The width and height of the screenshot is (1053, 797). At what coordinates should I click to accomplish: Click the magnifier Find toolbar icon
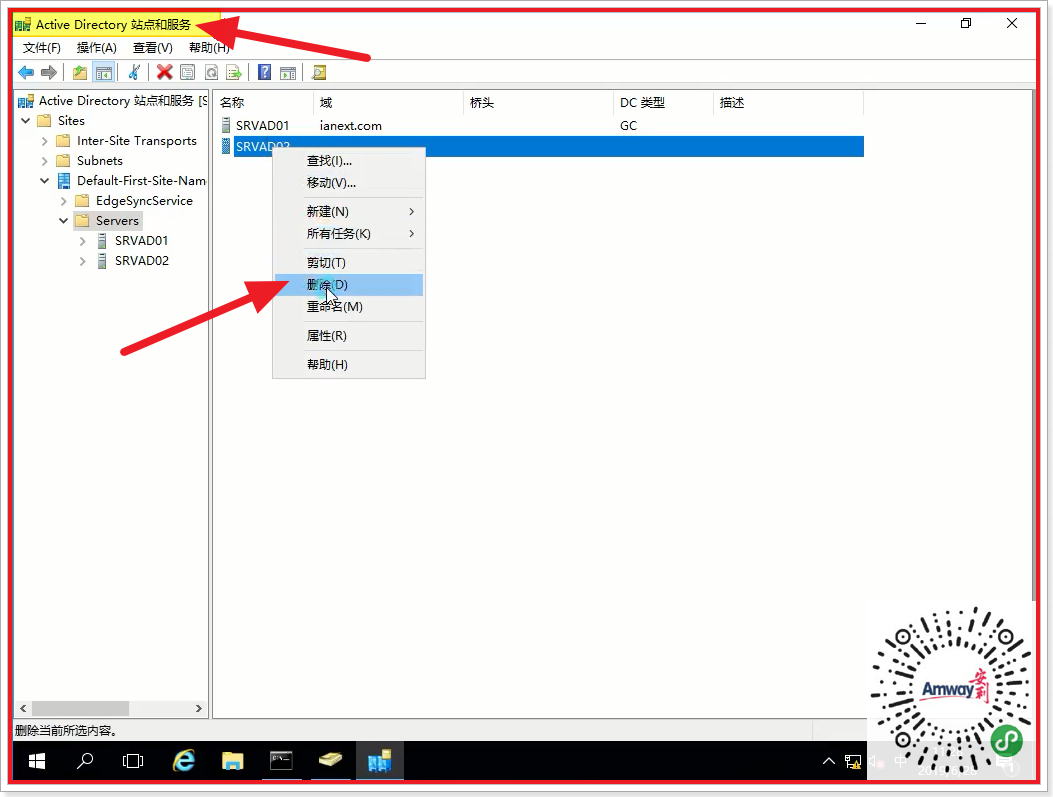(319, 73)
